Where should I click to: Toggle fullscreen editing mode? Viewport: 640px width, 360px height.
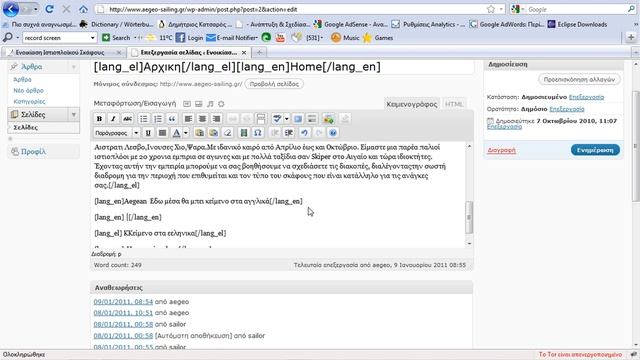click(298, 119)
